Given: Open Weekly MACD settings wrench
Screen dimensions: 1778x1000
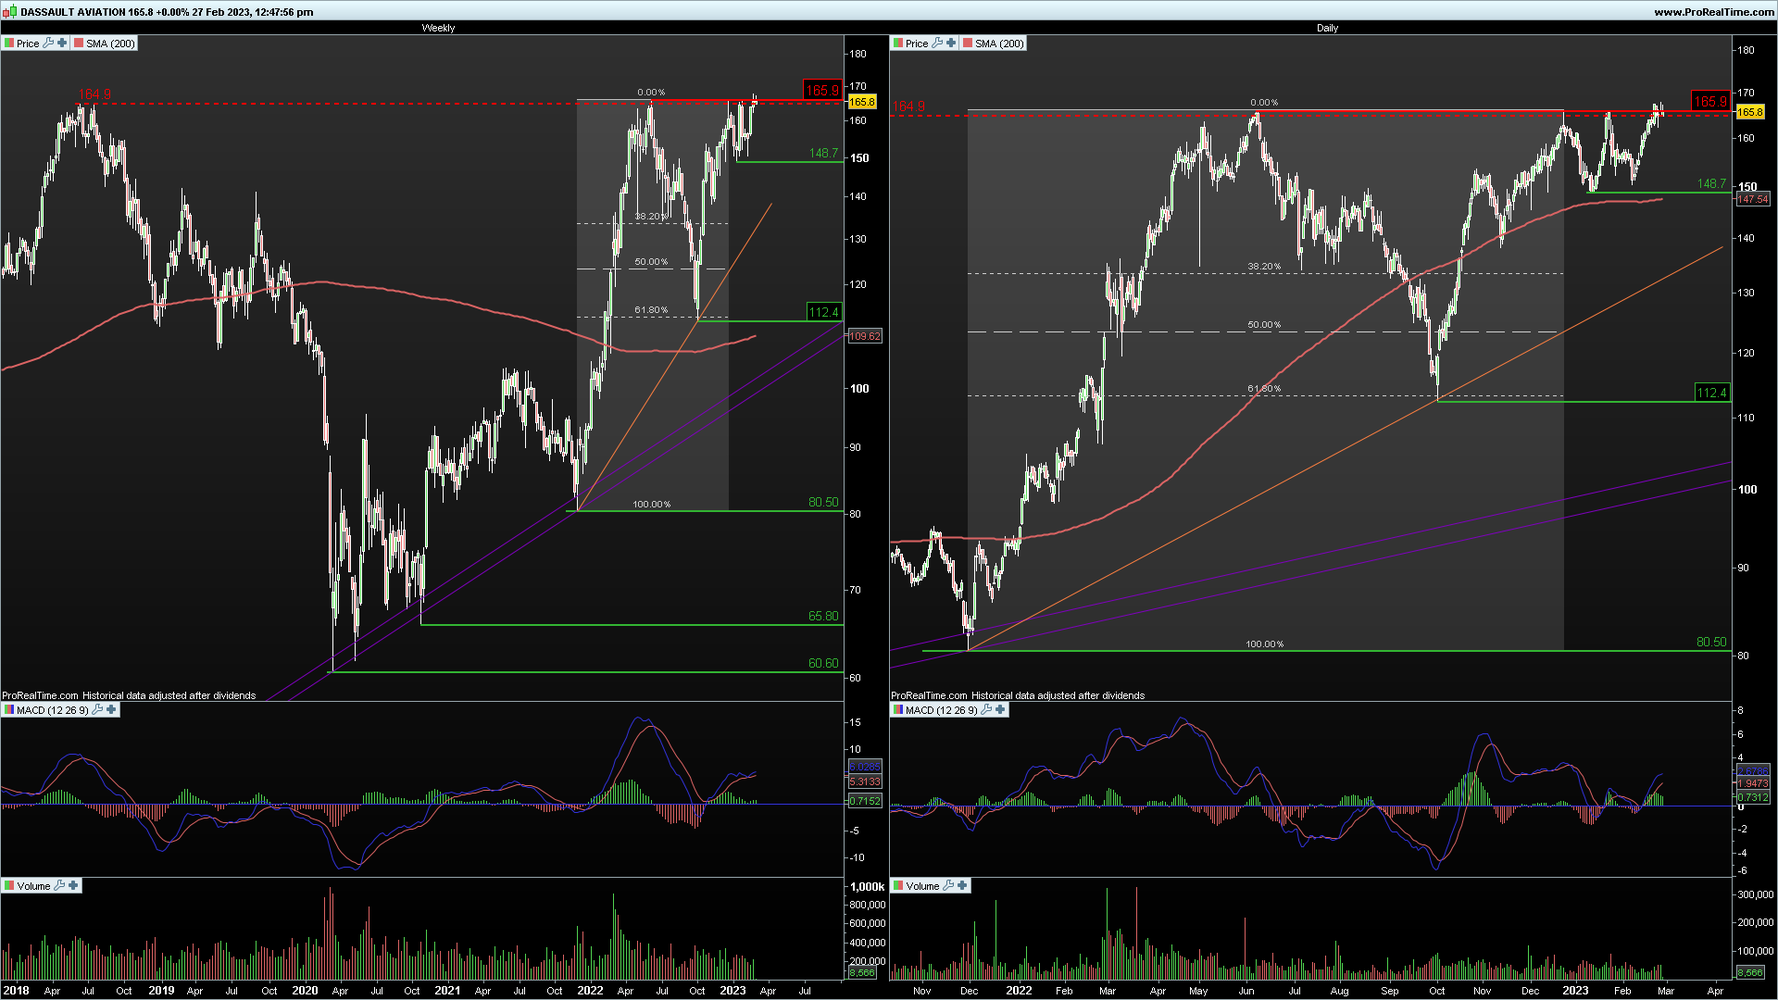Looking at the screenshot, I should tap(97, 709).
